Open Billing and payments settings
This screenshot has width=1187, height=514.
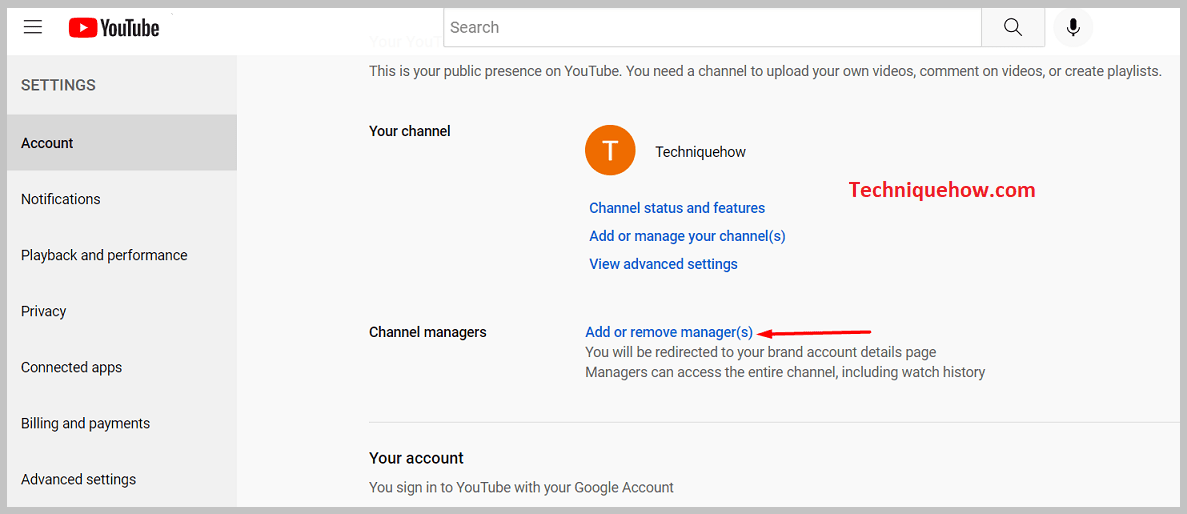[85, 423]
